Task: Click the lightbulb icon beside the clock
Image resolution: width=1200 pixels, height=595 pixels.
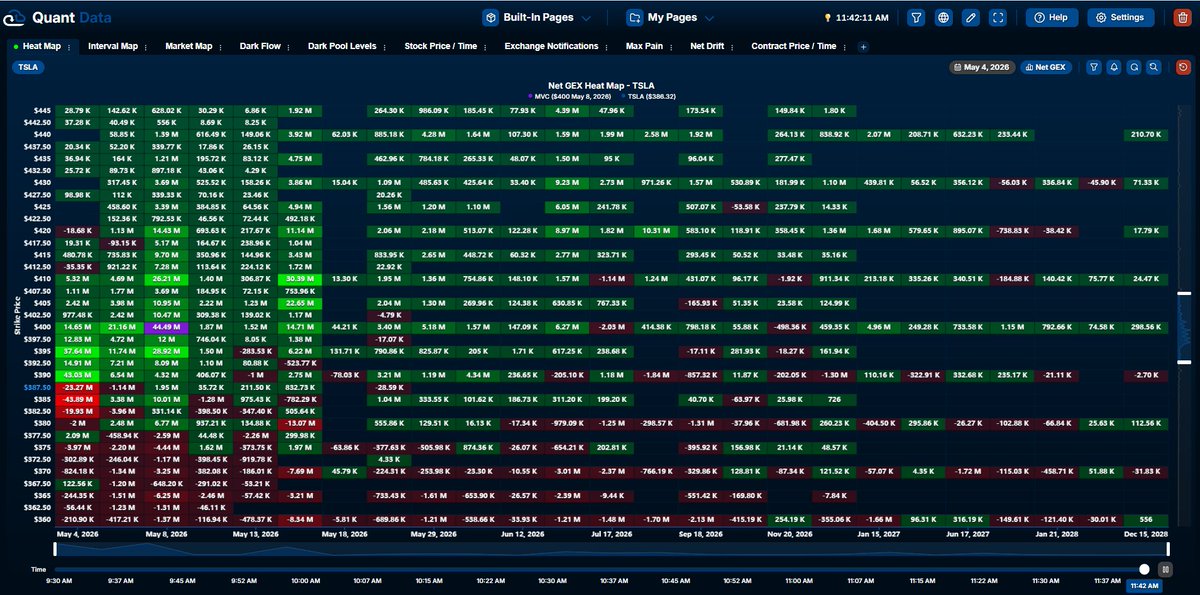Action: coord(827,18)
